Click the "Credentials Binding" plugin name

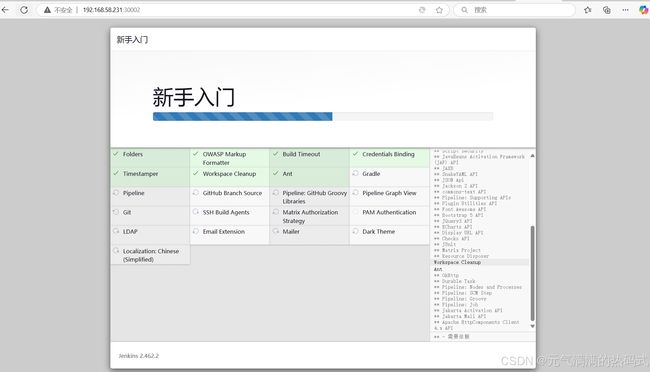pyautogui.click(x=388, y=154)
